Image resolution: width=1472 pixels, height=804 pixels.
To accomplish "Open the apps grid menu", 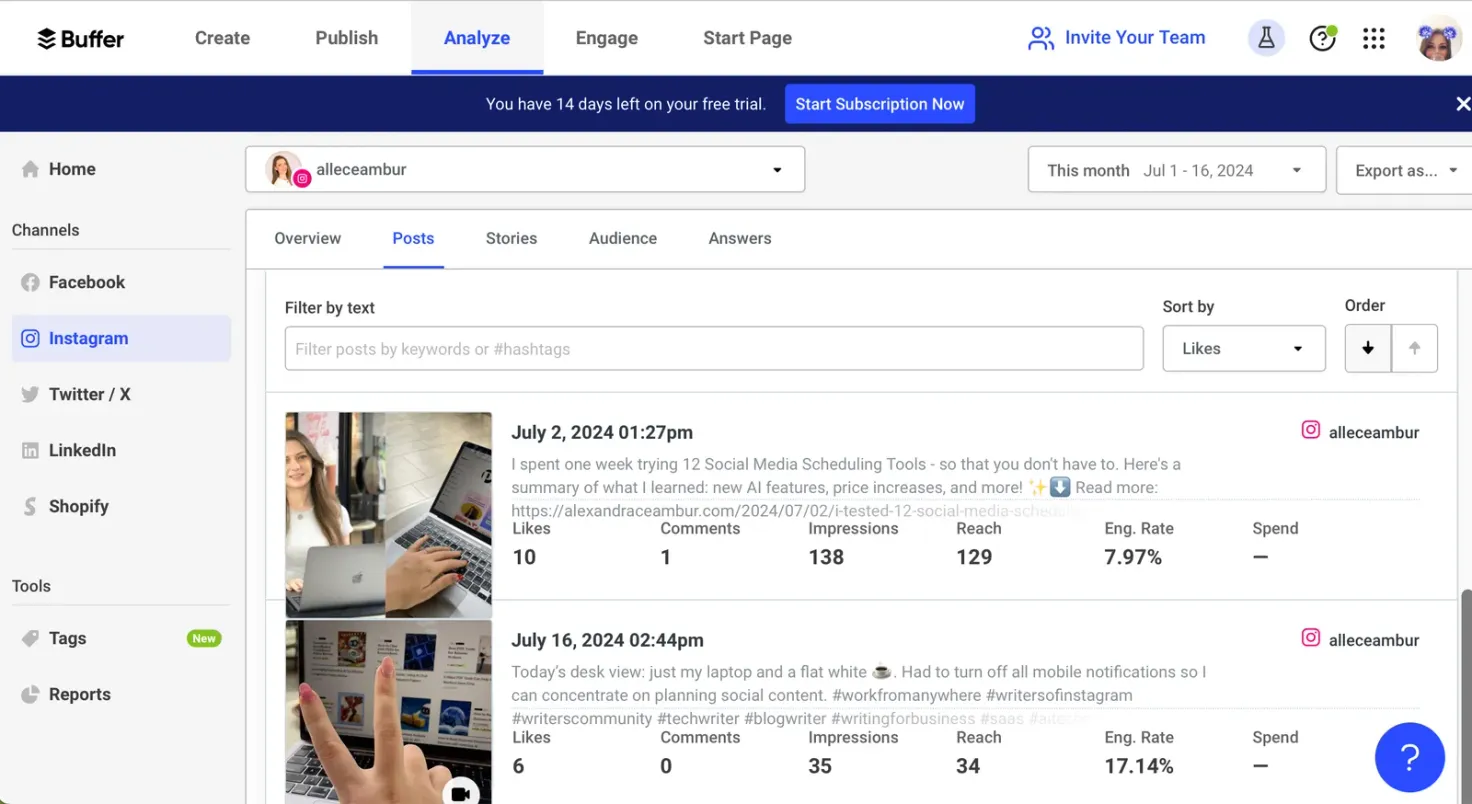I will [x=1374, y=38].
